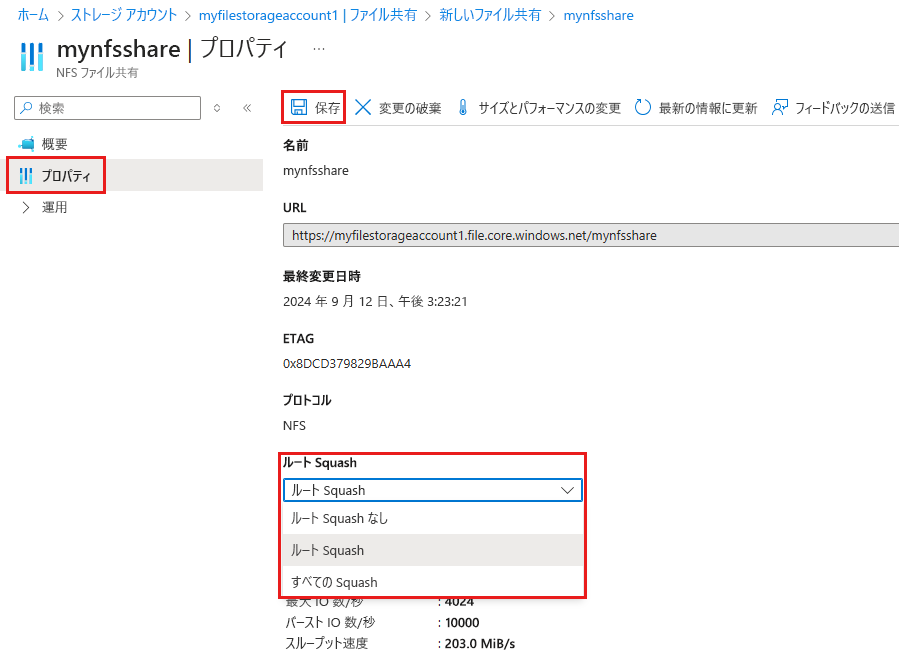Screen dimensions: 899x669
Task: Open the ルート Squash dropdown combo box
Action: (433, 490)
